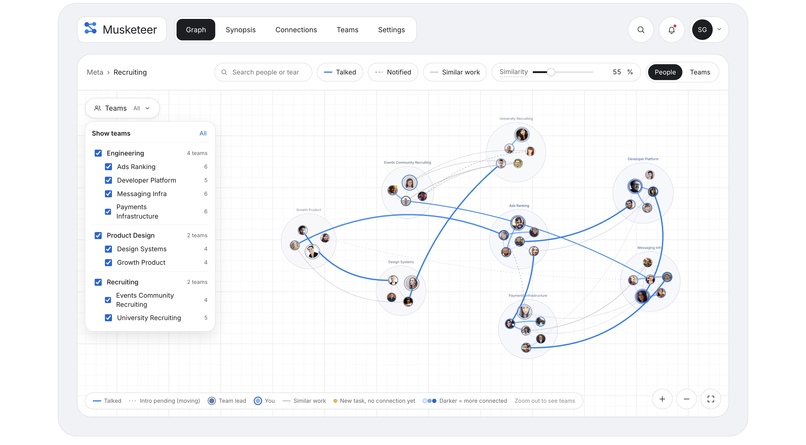Focus the Search people or teams field

click(263, 72)
